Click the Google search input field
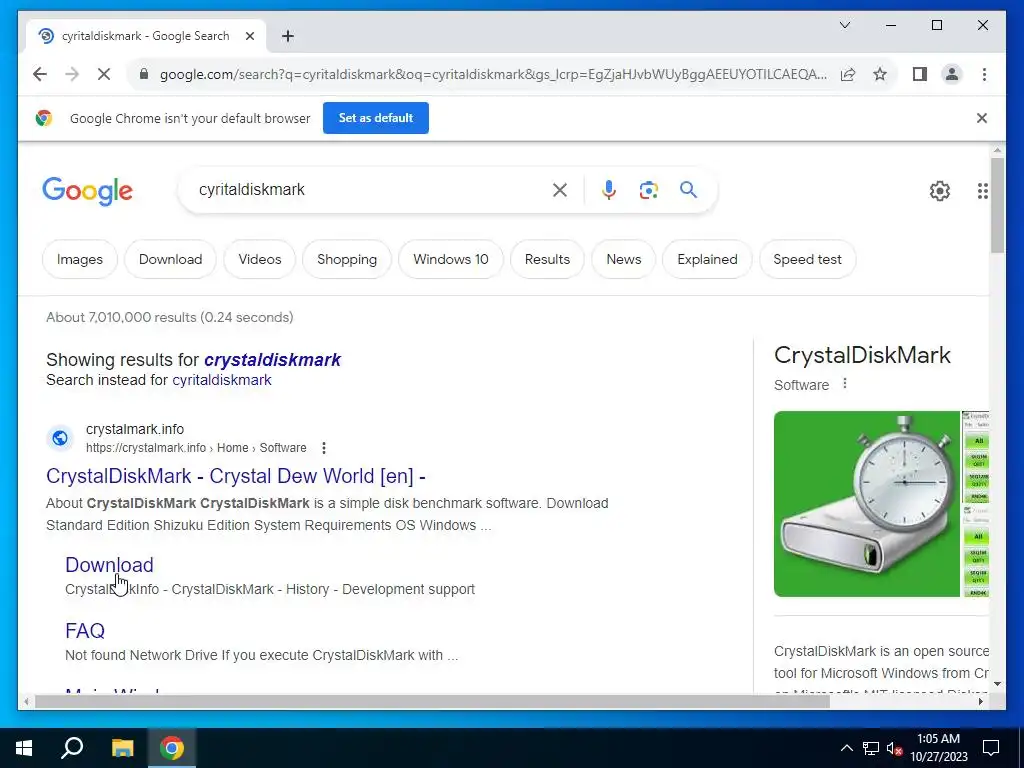The width and height of the screenshot is (1024, 768). coord(372,190)
